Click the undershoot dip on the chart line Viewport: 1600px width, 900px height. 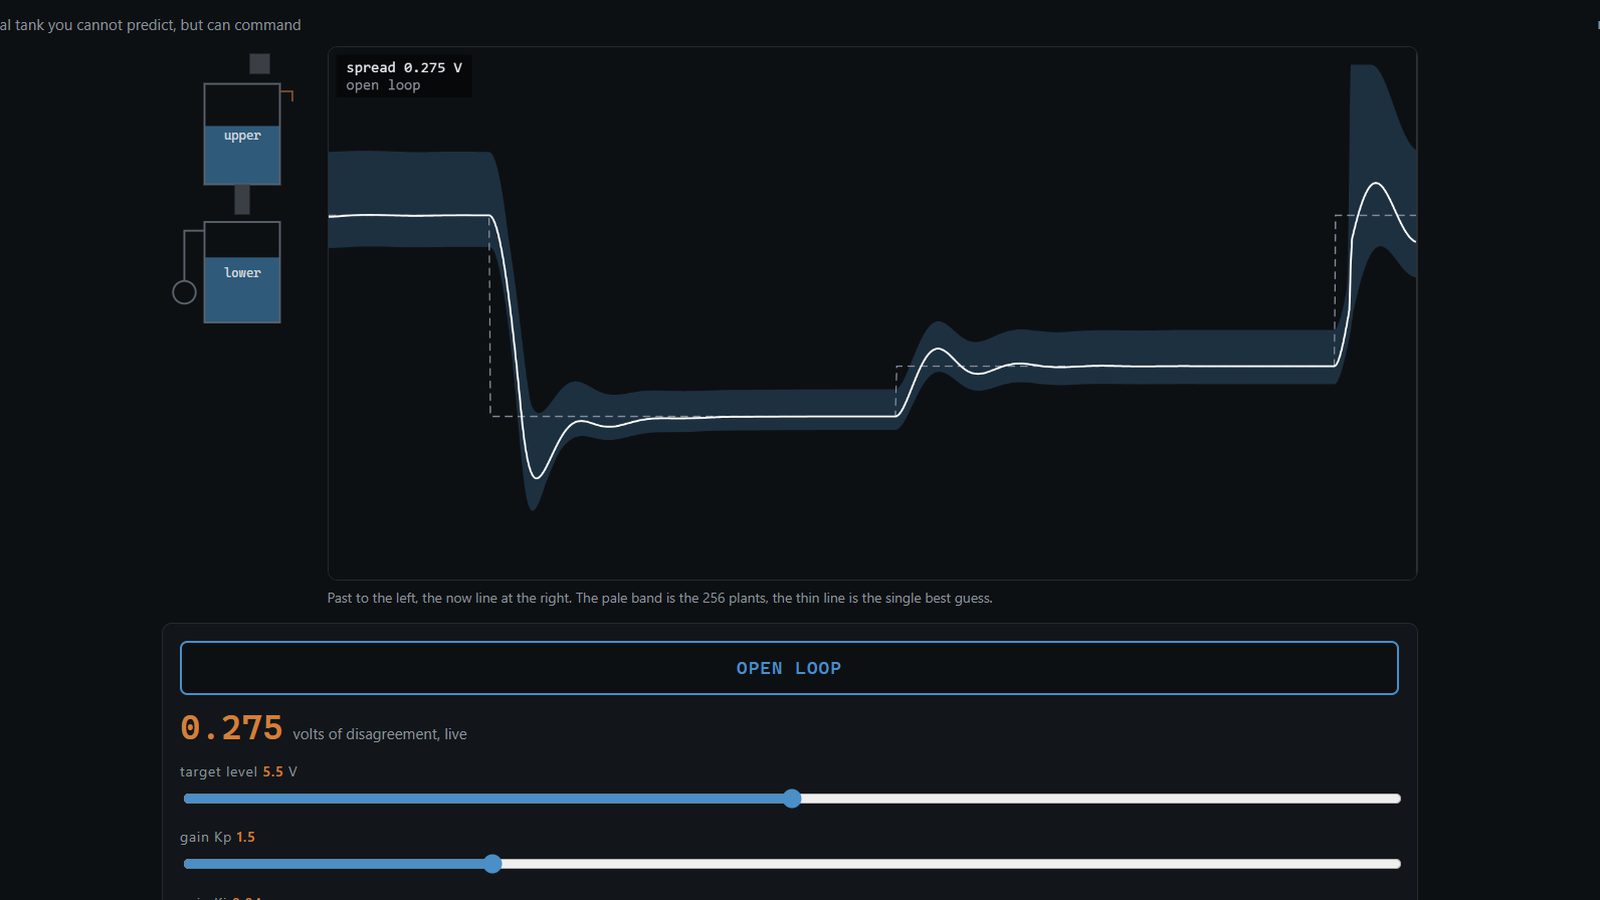[537, 477]
